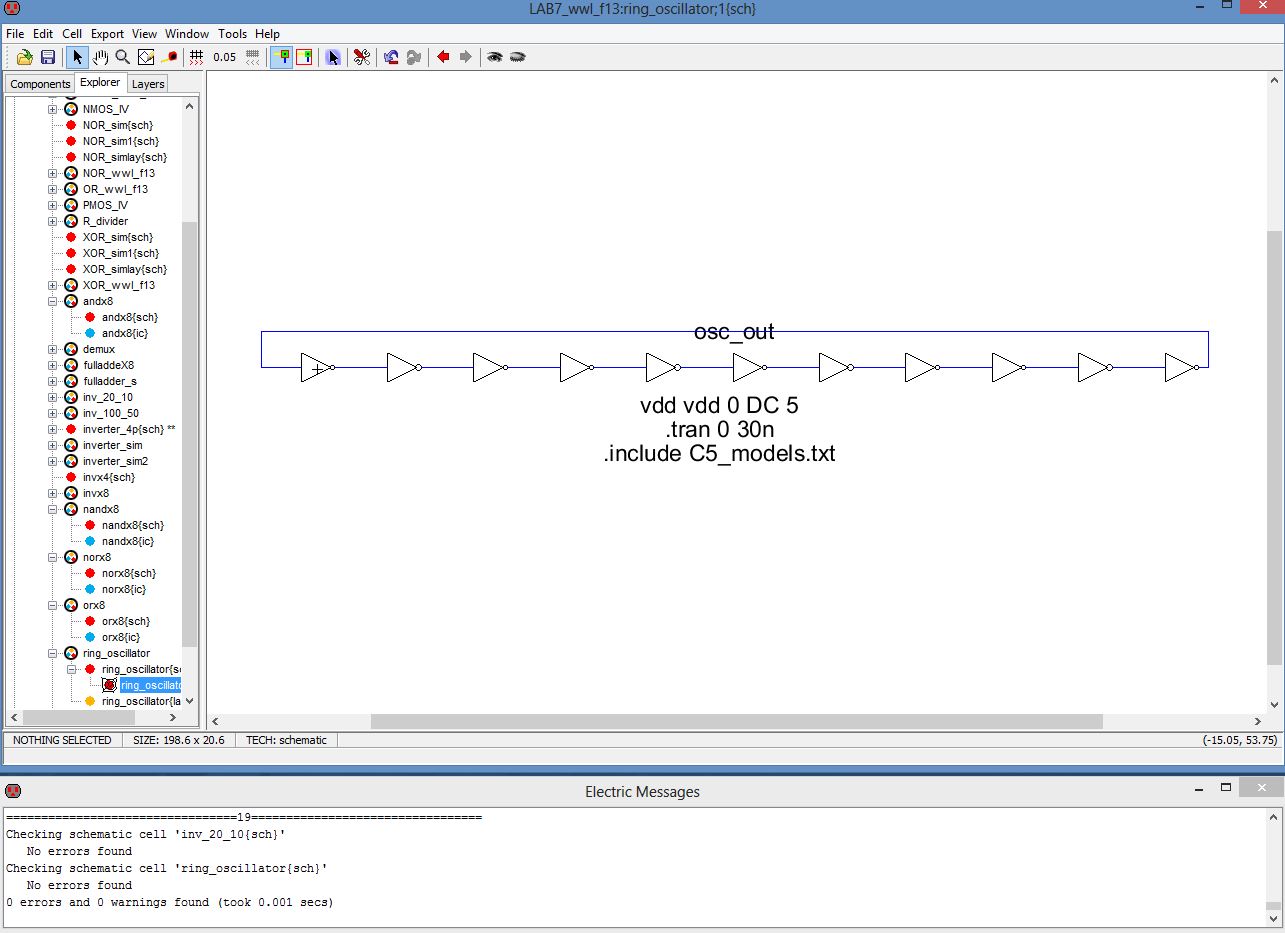
Task: Toggle the open eye visibility icon
Action: 494,57
